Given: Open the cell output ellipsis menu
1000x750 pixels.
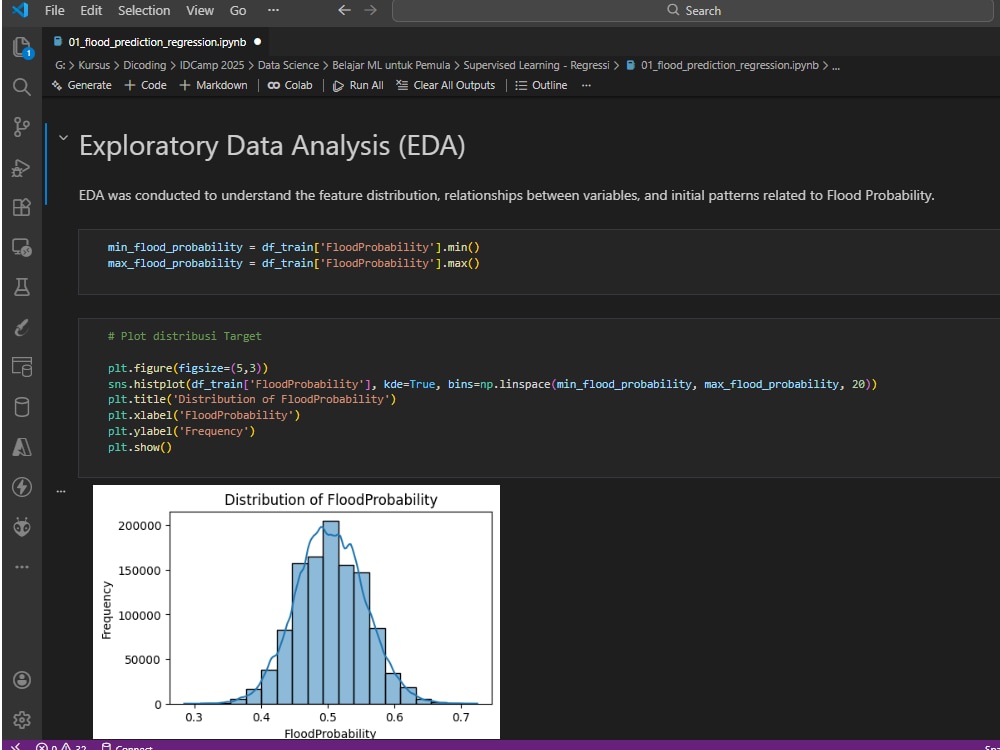Looking at the screenshot, I should pyautogui.click(x=61, y=491).
